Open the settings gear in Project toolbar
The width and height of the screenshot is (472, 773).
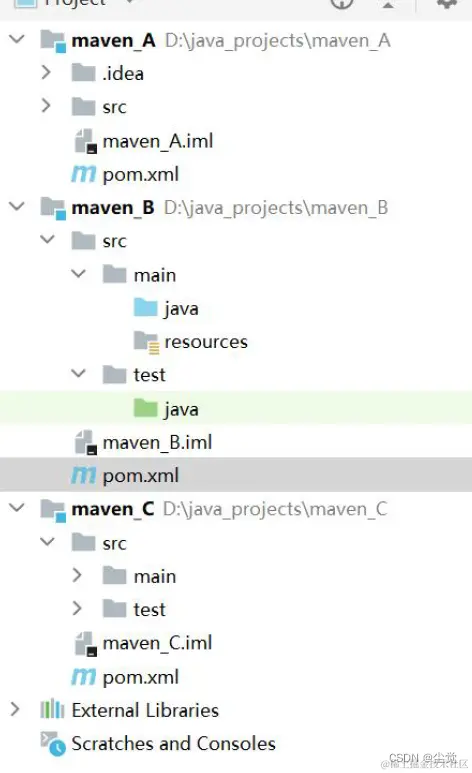[x=447, y=4]
